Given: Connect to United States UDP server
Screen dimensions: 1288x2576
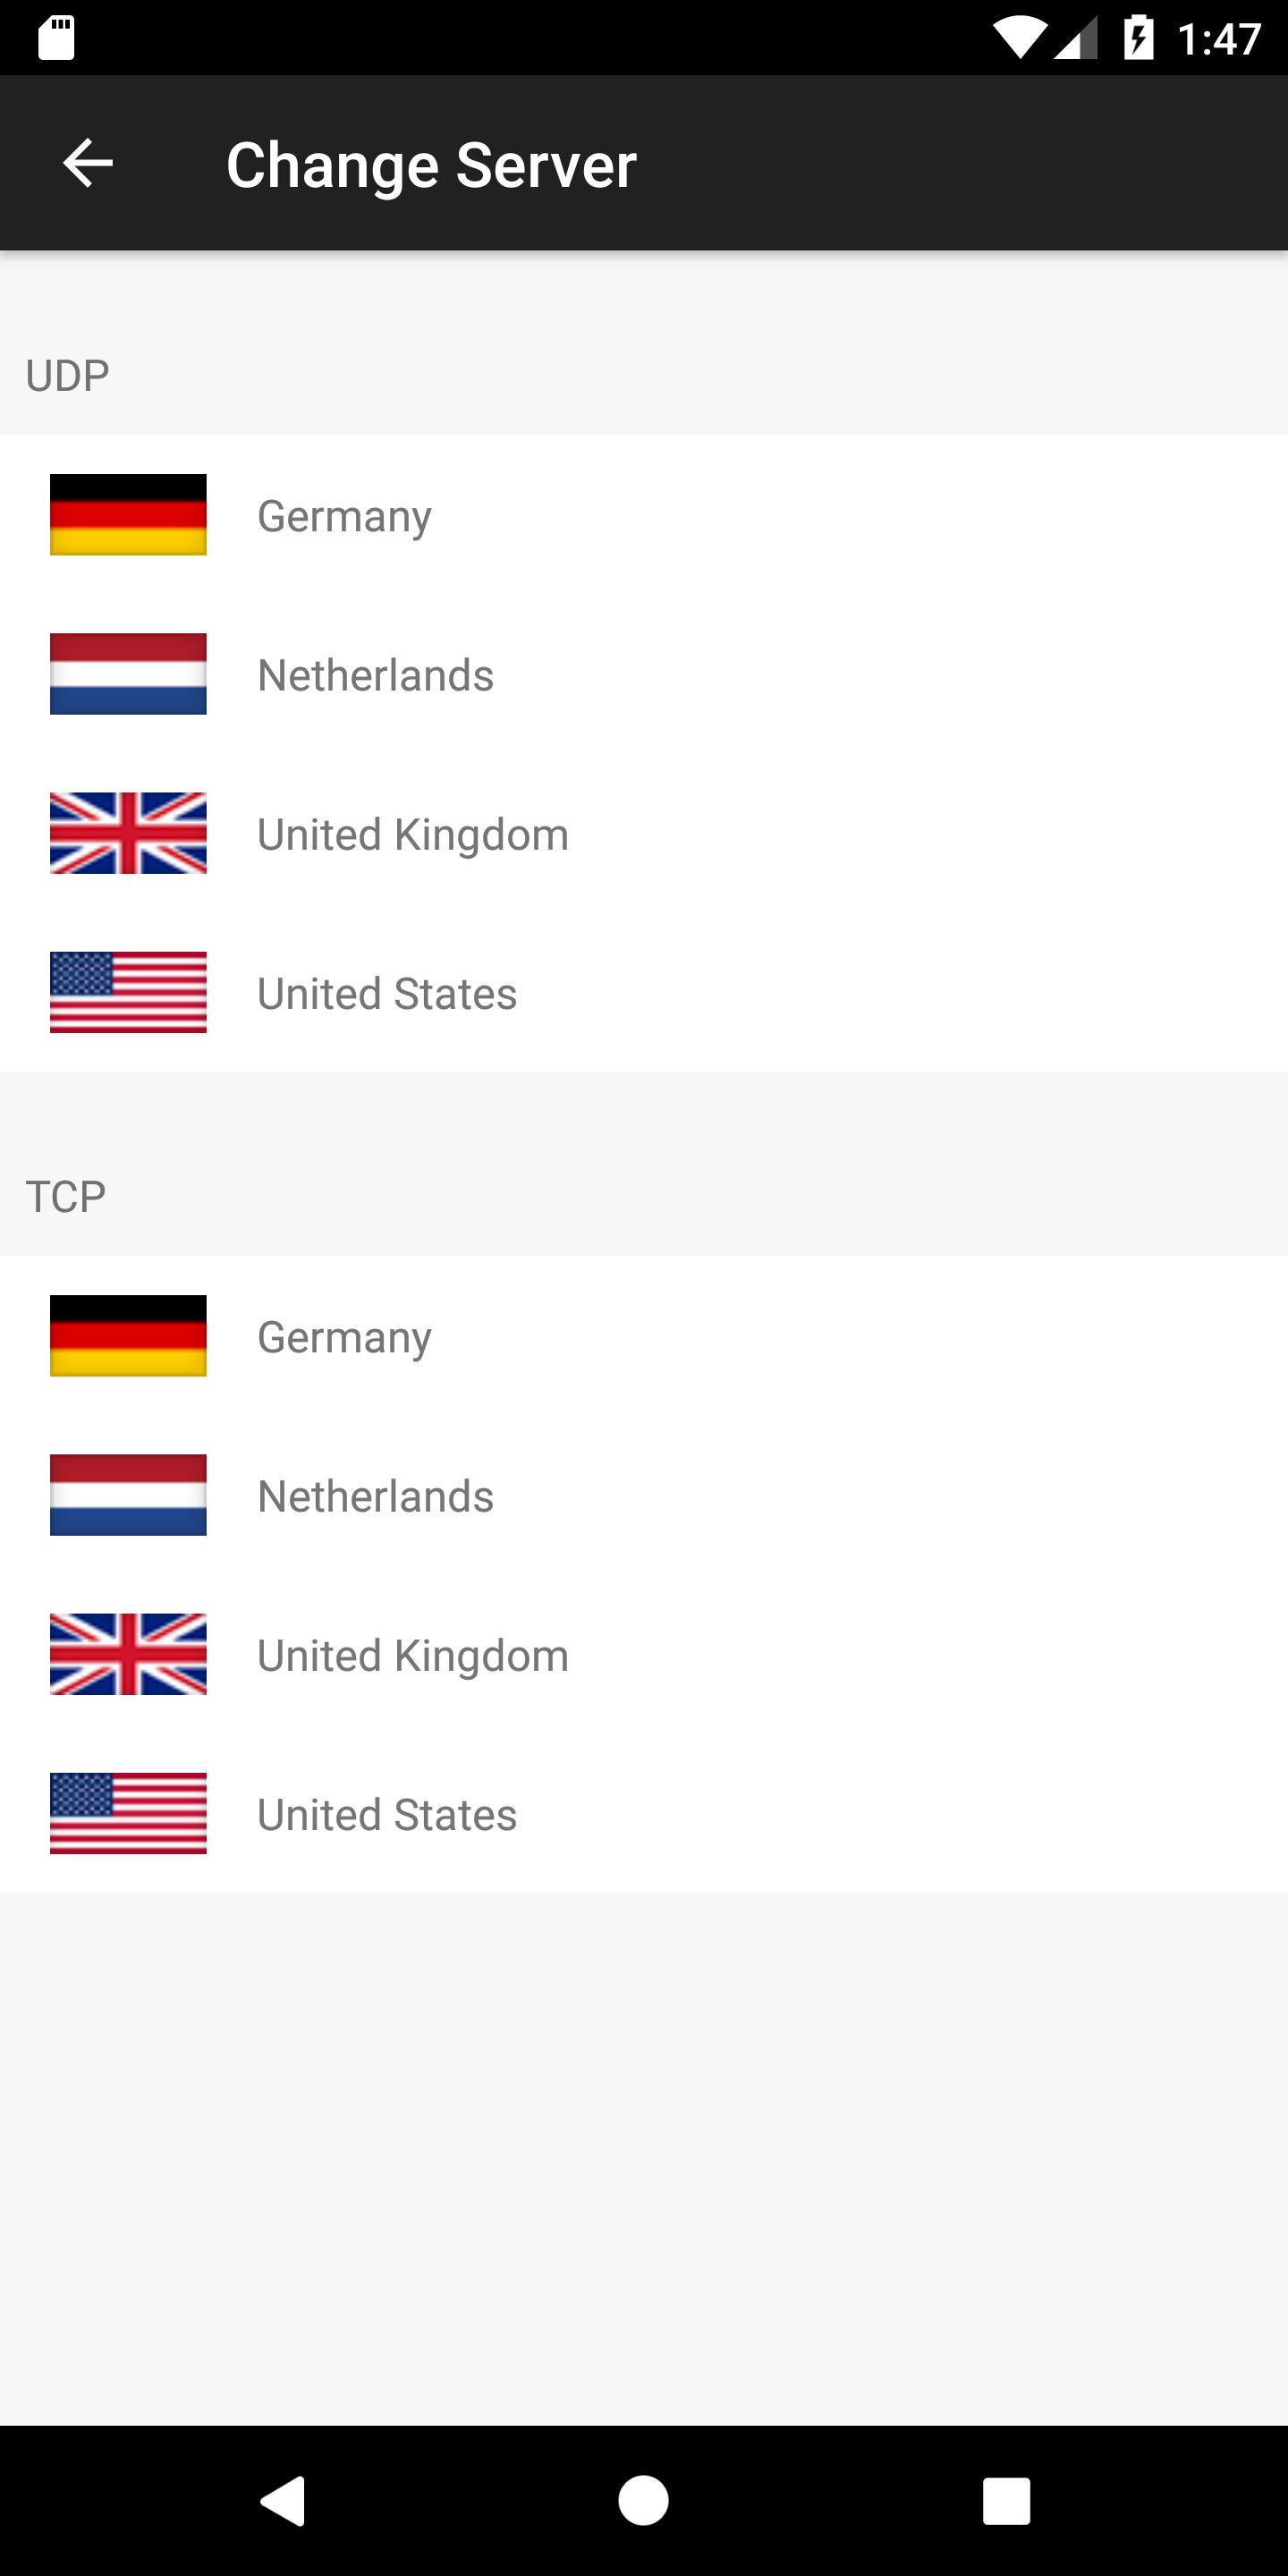Looking at the screenshot, I should 387,993.
